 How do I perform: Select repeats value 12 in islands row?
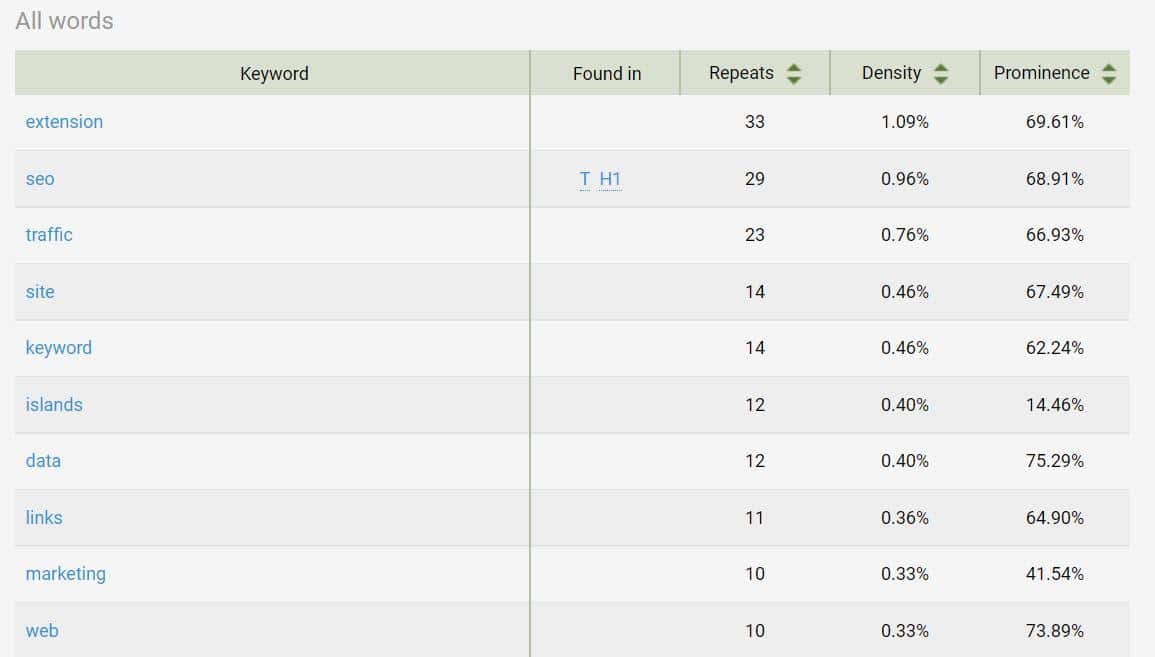point(755,404)
